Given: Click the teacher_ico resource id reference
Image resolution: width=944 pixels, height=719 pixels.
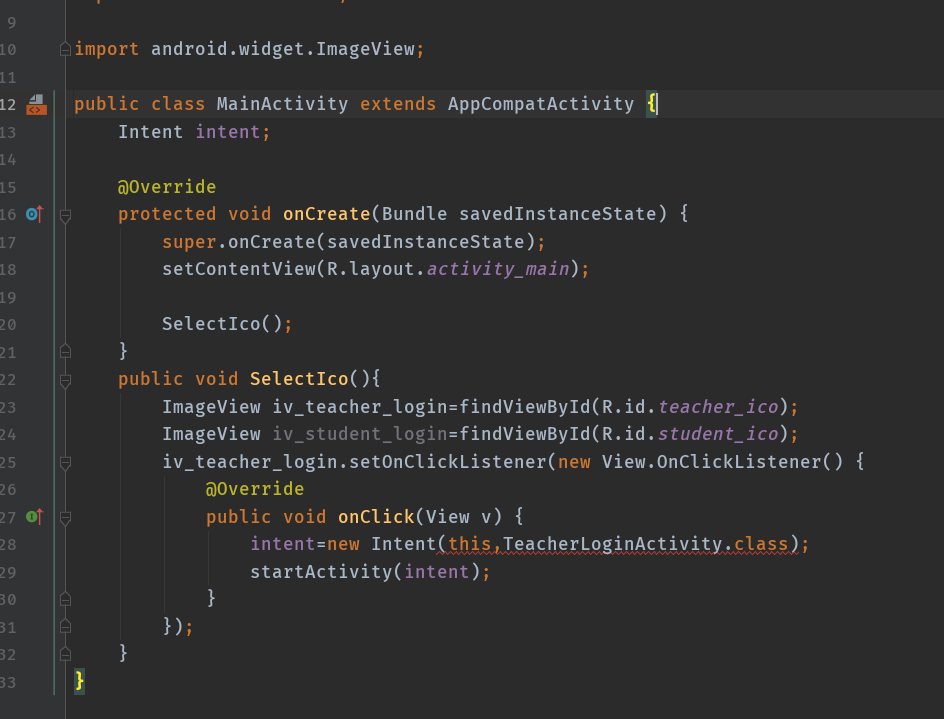Looking at the screenshot, I should pos(717,407).
